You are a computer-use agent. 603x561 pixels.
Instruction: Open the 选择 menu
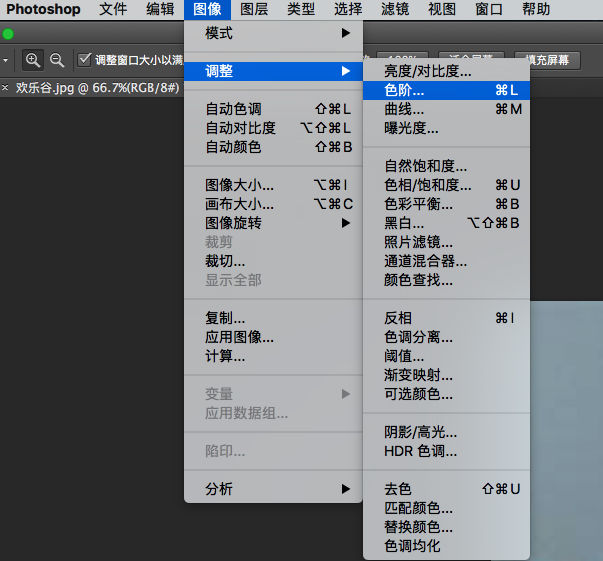[x=348, y=9]
